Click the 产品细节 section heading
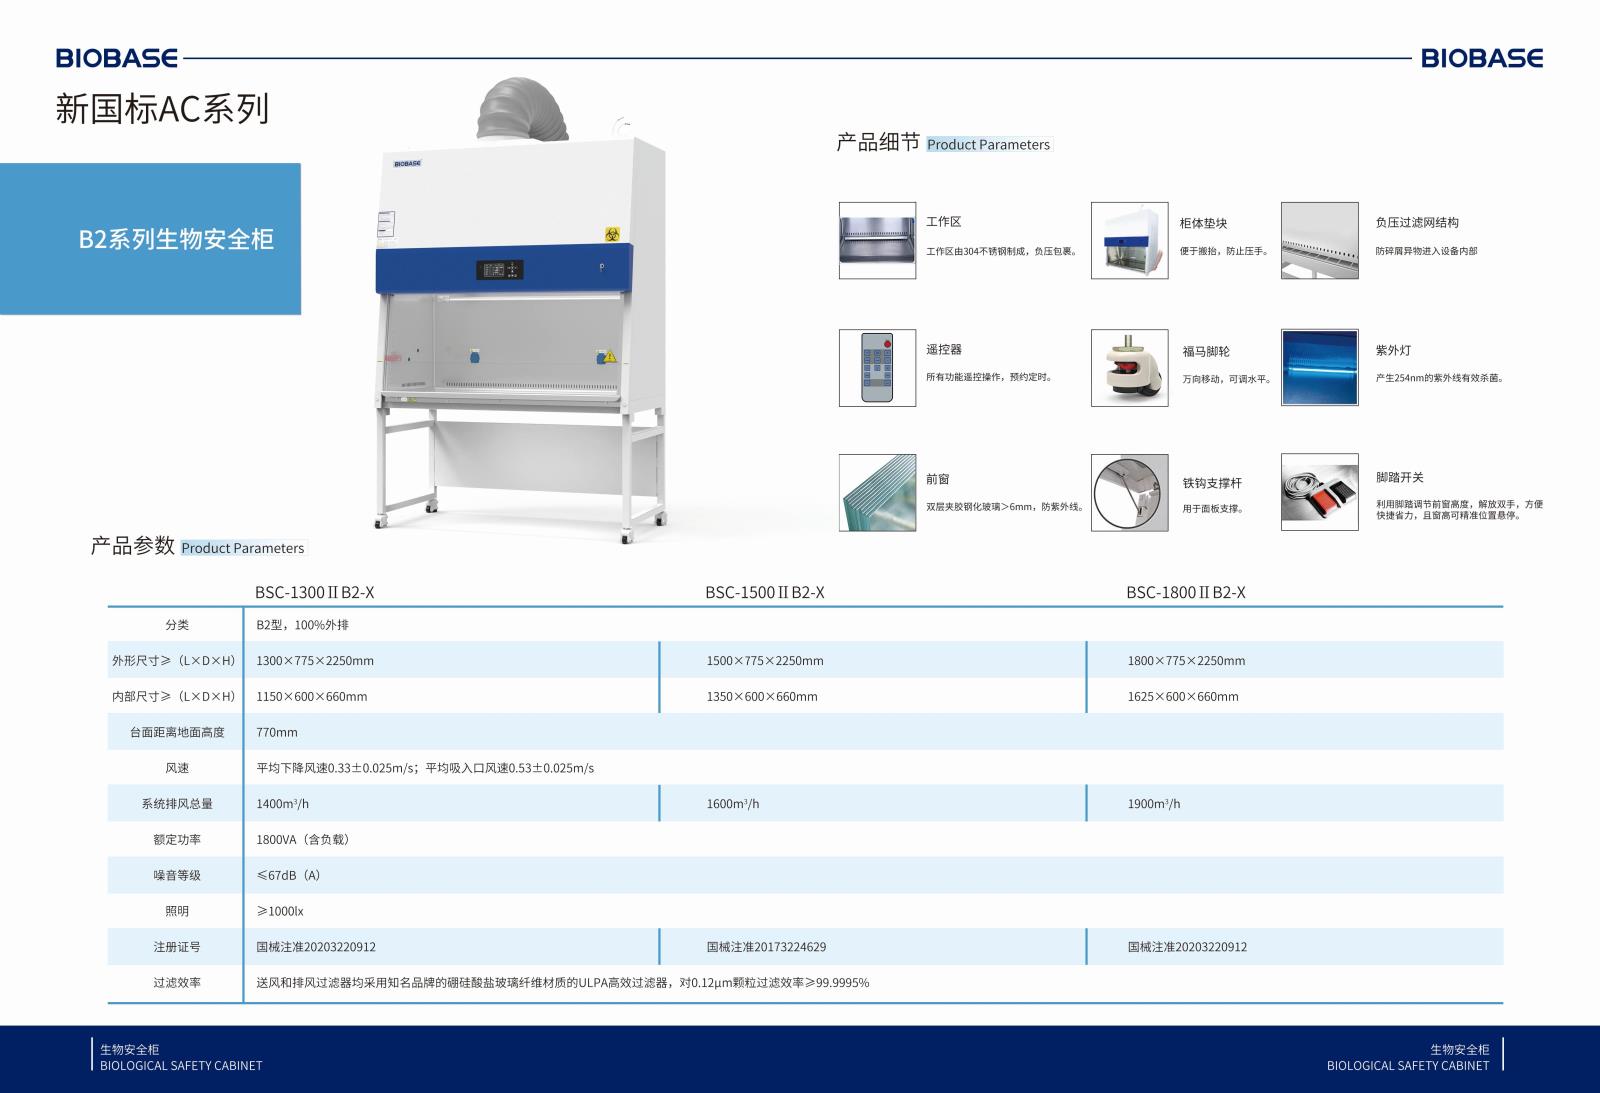Viewport: 1600px width, 1093px height. 877,142
